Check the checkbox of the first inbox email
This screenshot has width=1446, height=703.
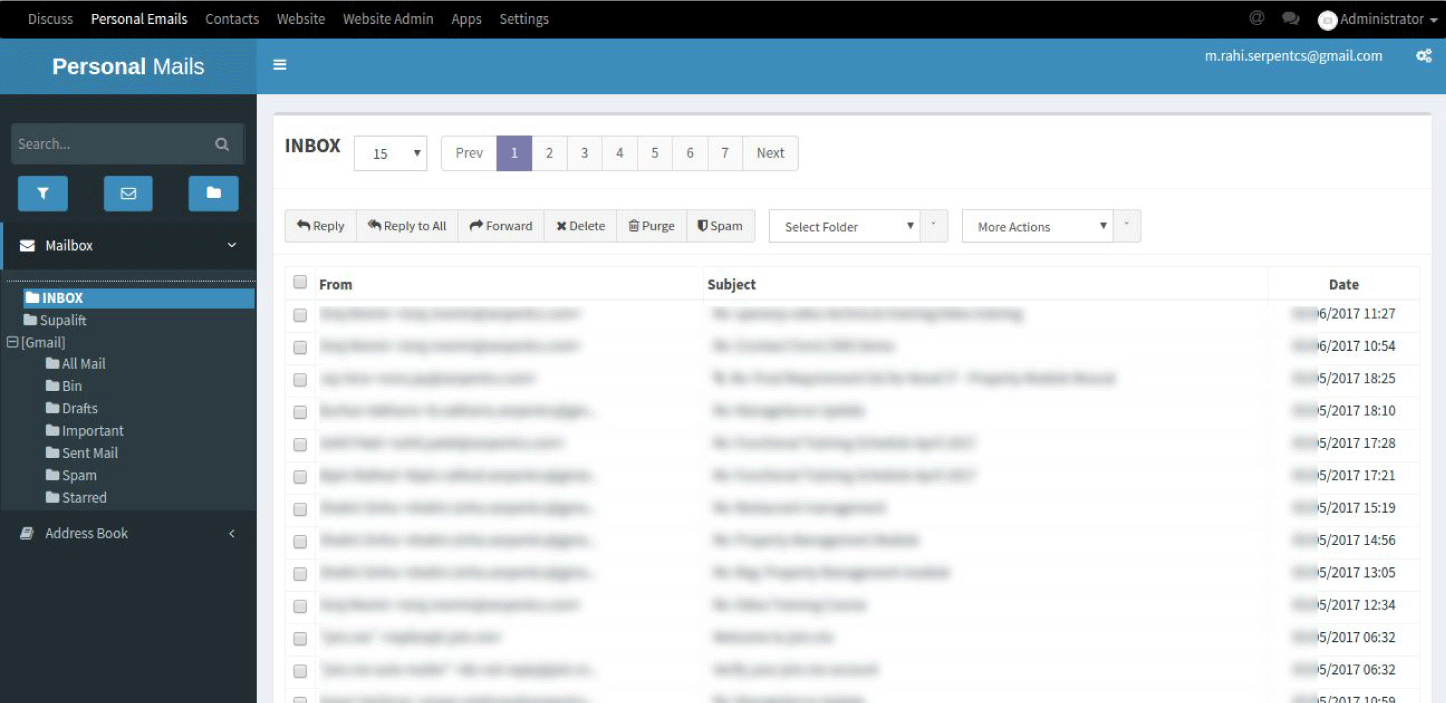click(x=299, y=314)
